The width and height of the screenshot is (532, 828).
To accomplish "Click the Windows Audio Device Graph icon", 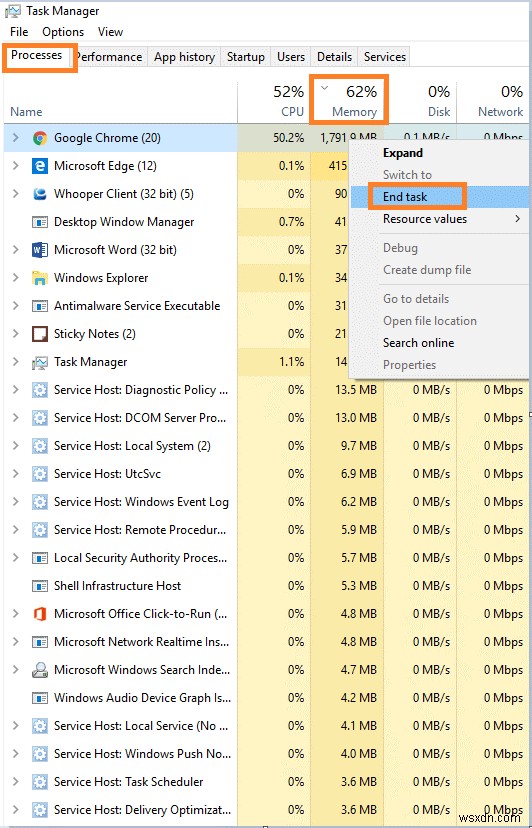I will click(x=40, y=698).
